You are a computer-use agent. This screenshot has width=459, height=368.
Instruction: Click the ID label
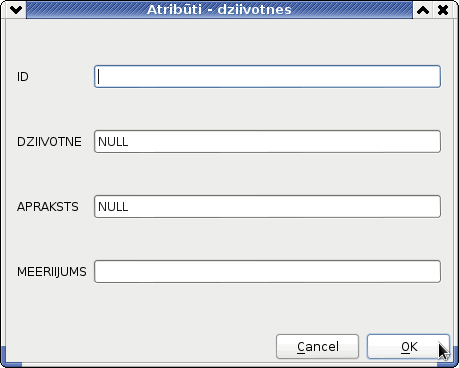pyautogui.click(x=23, y=77)
